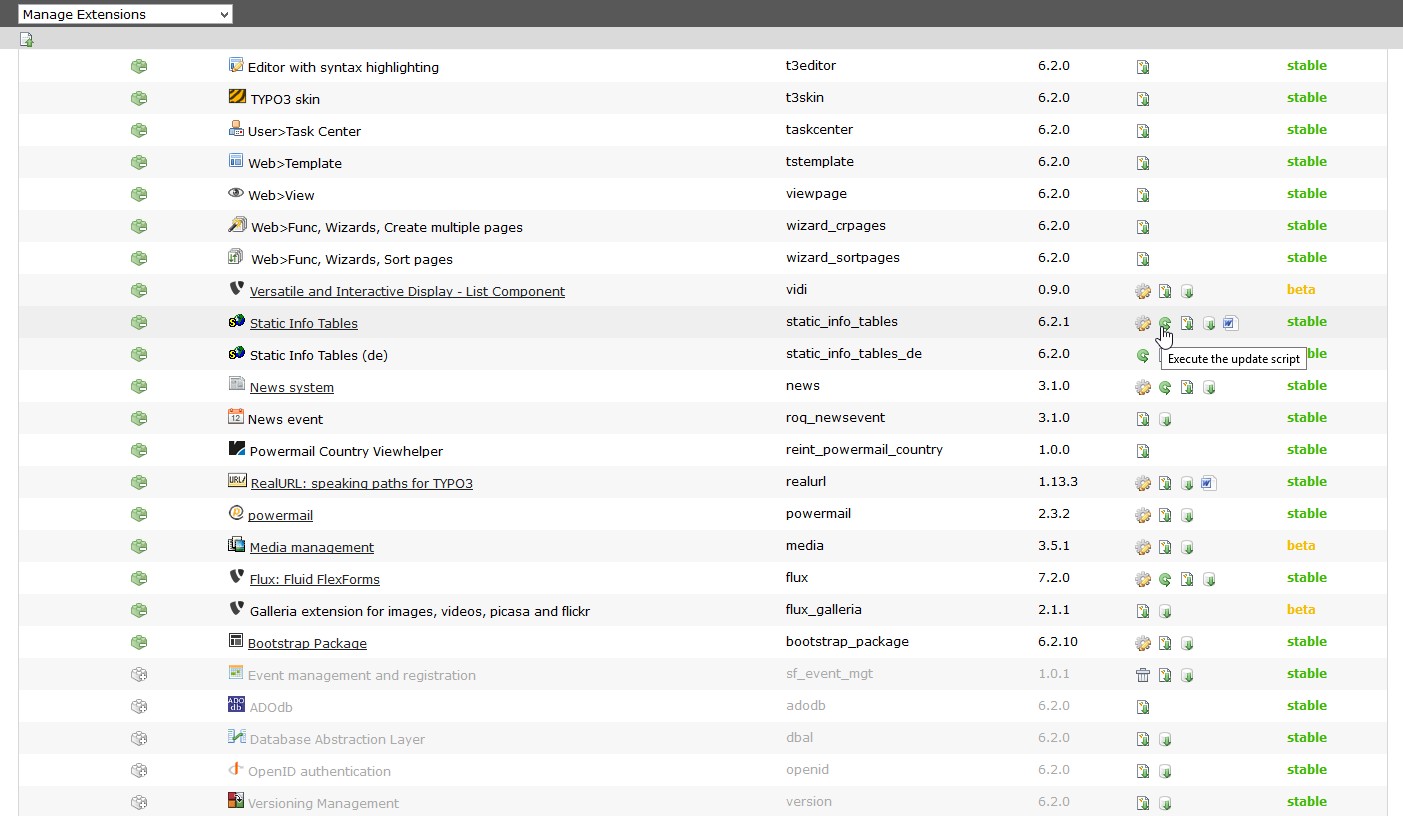Open Versatile and Interactive Display link
Image resolution: width=1403 pixels, height=816 pixels.
(x=407, y=292)
